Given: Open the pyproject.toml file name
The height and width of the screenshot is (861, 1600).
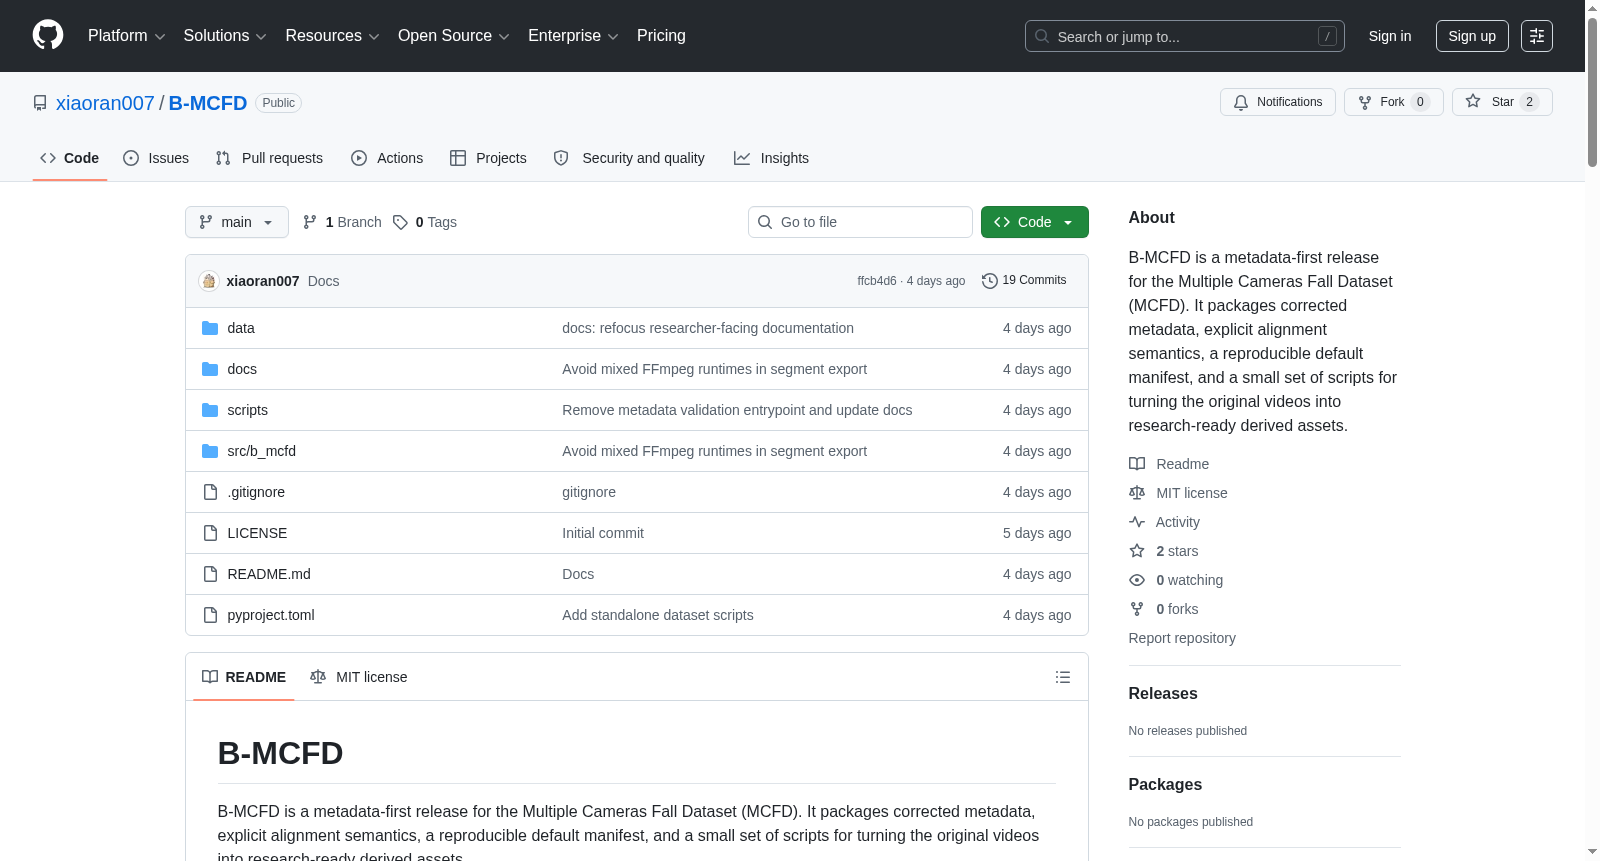Looking at the screenshot, I should (271, 615).
